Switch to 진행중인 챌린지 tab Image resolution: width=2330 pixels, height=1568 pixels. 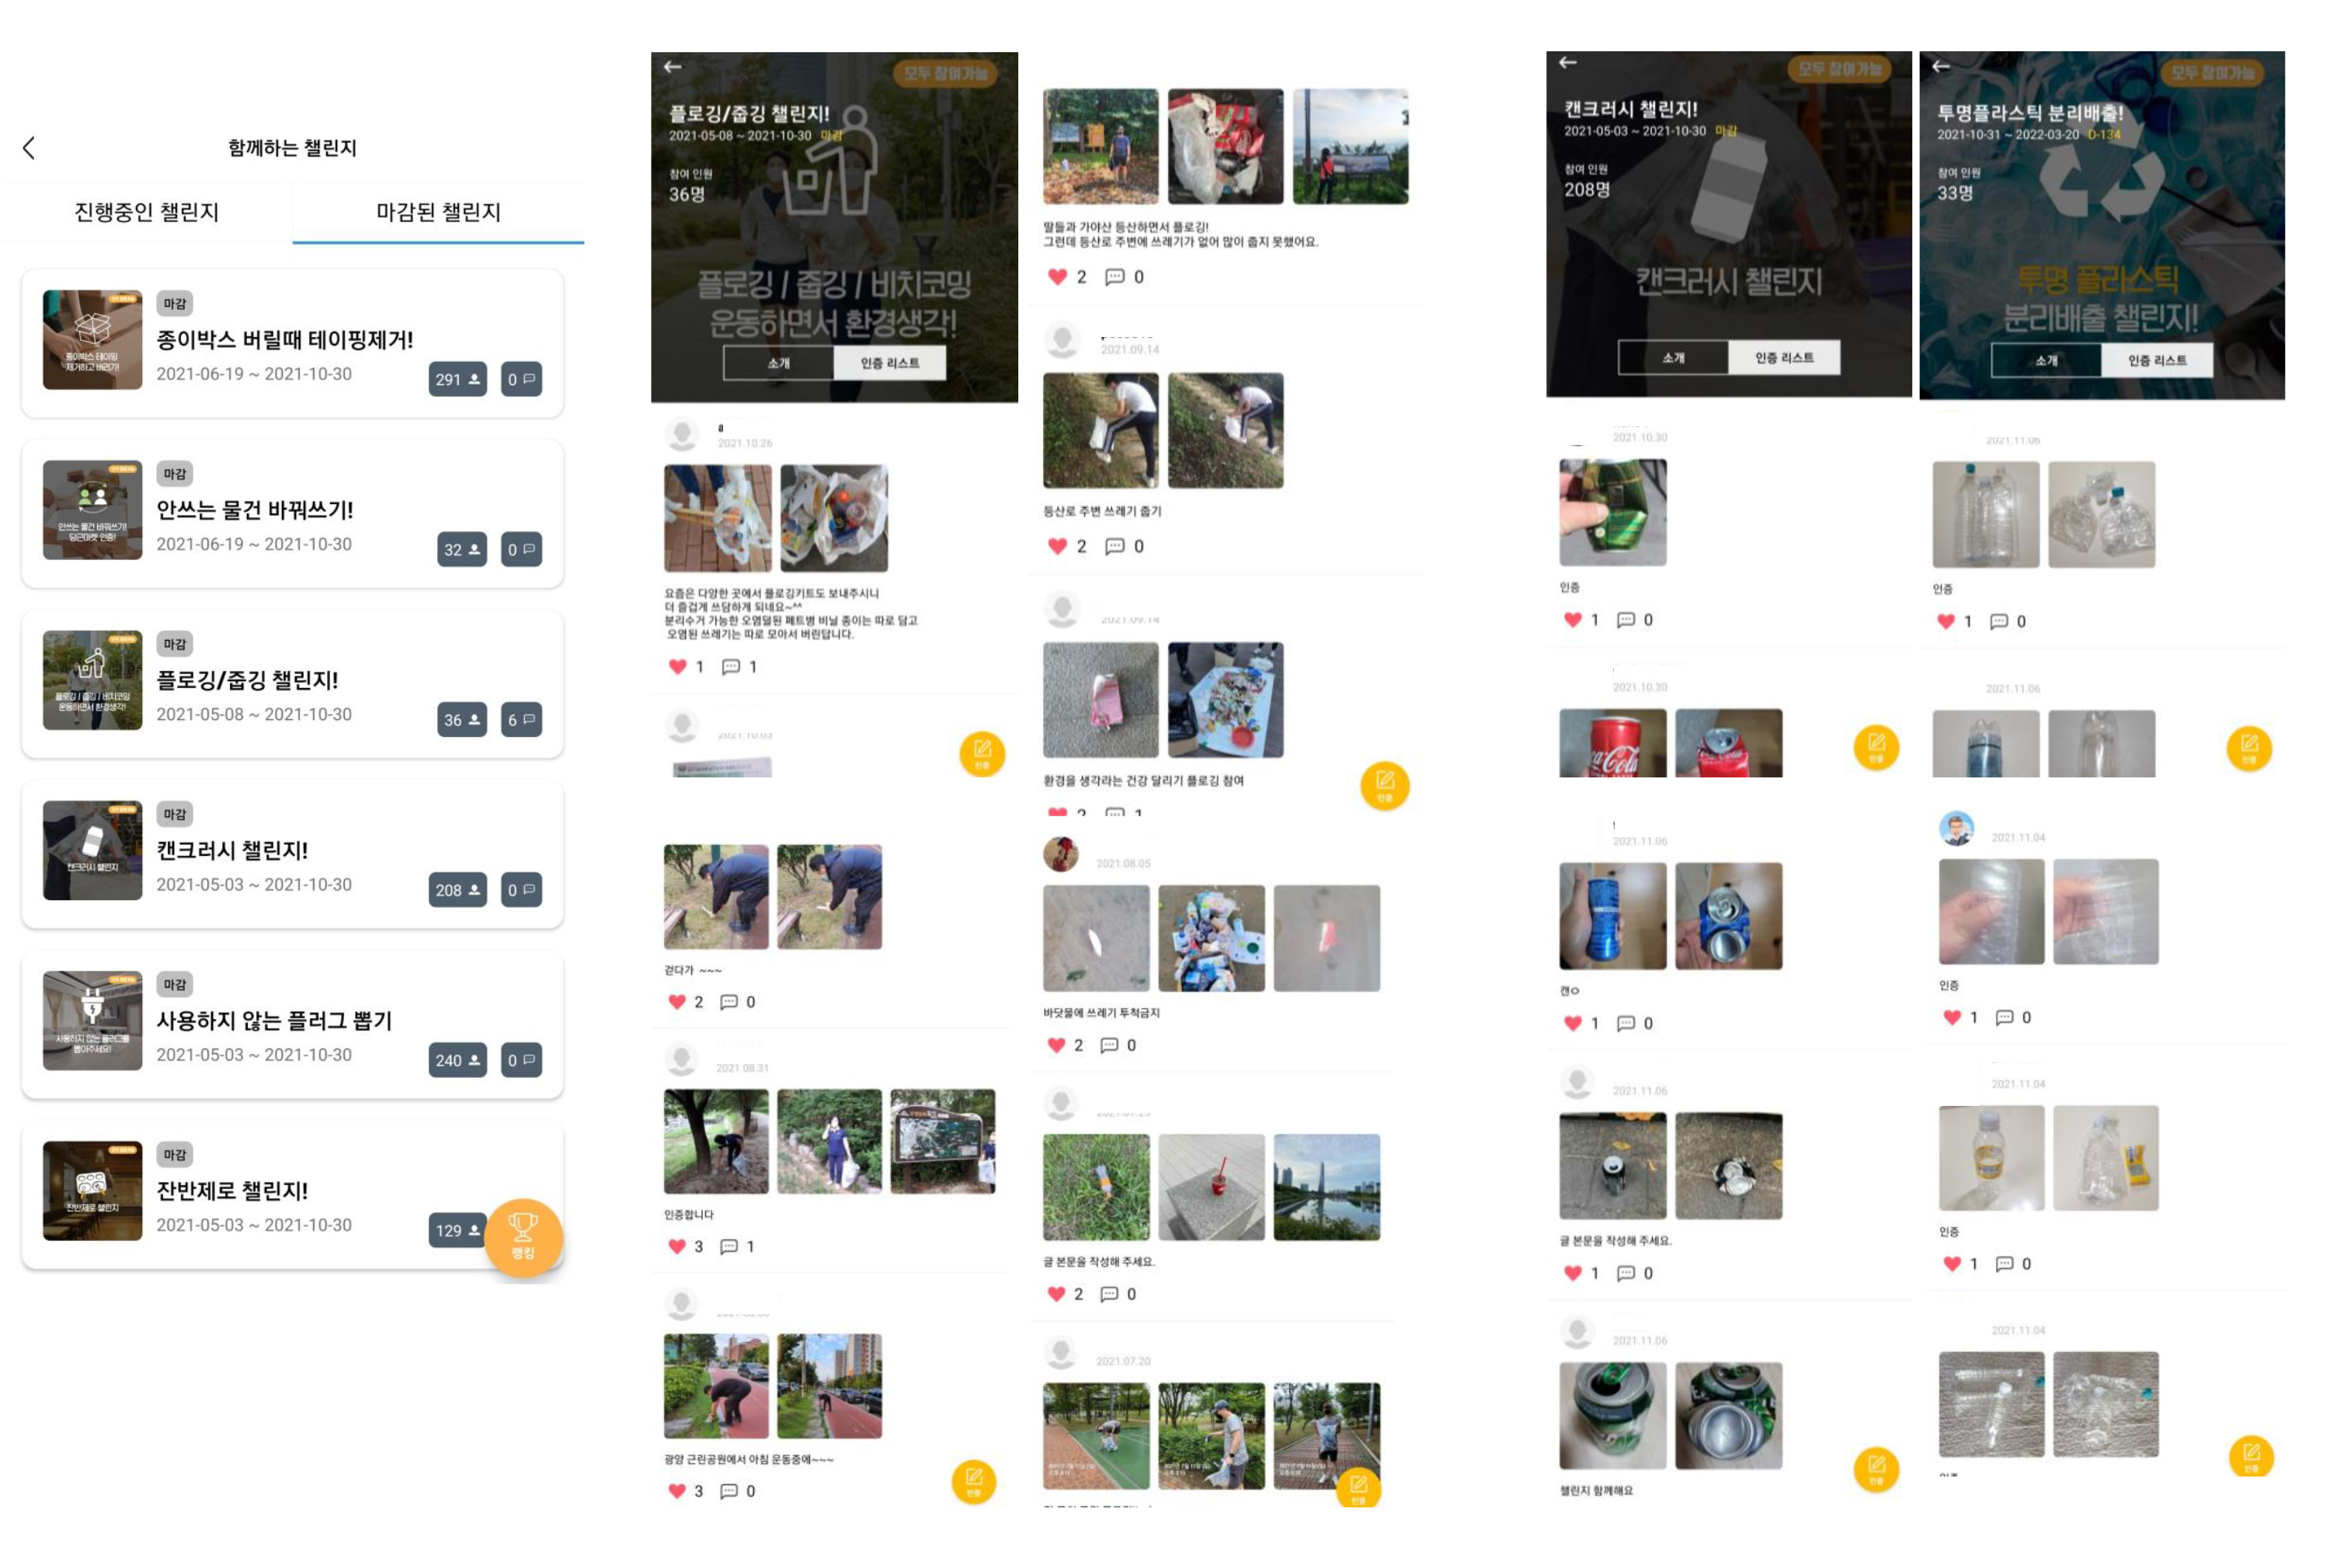[x=146, y=212]
